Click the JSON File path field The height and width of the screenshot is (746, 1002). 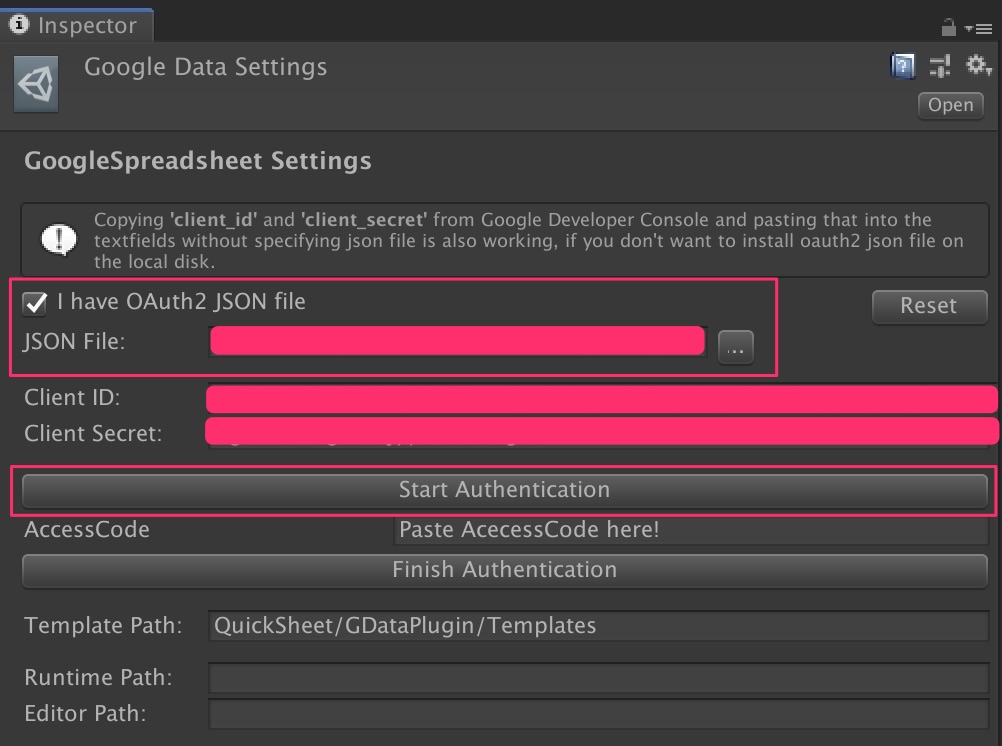pyautogui.click(x=458, y=342)
